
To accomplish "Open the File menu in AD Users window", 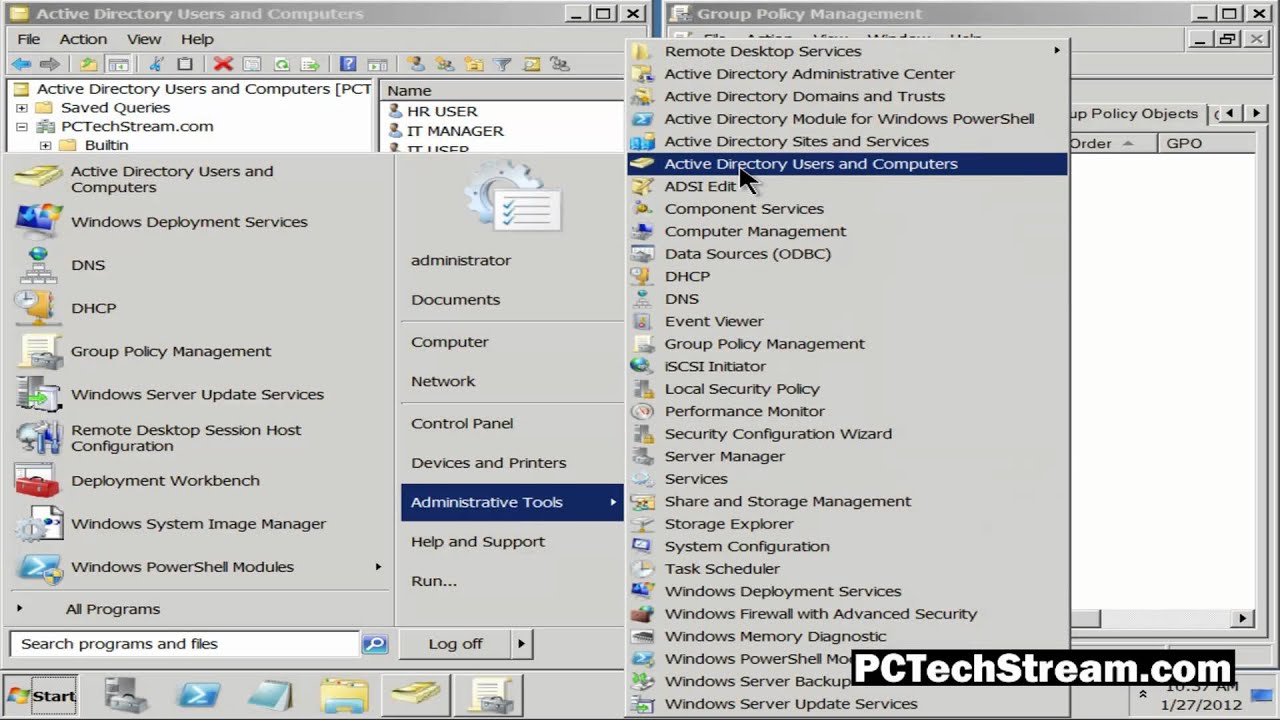I will tap(29, 39).
